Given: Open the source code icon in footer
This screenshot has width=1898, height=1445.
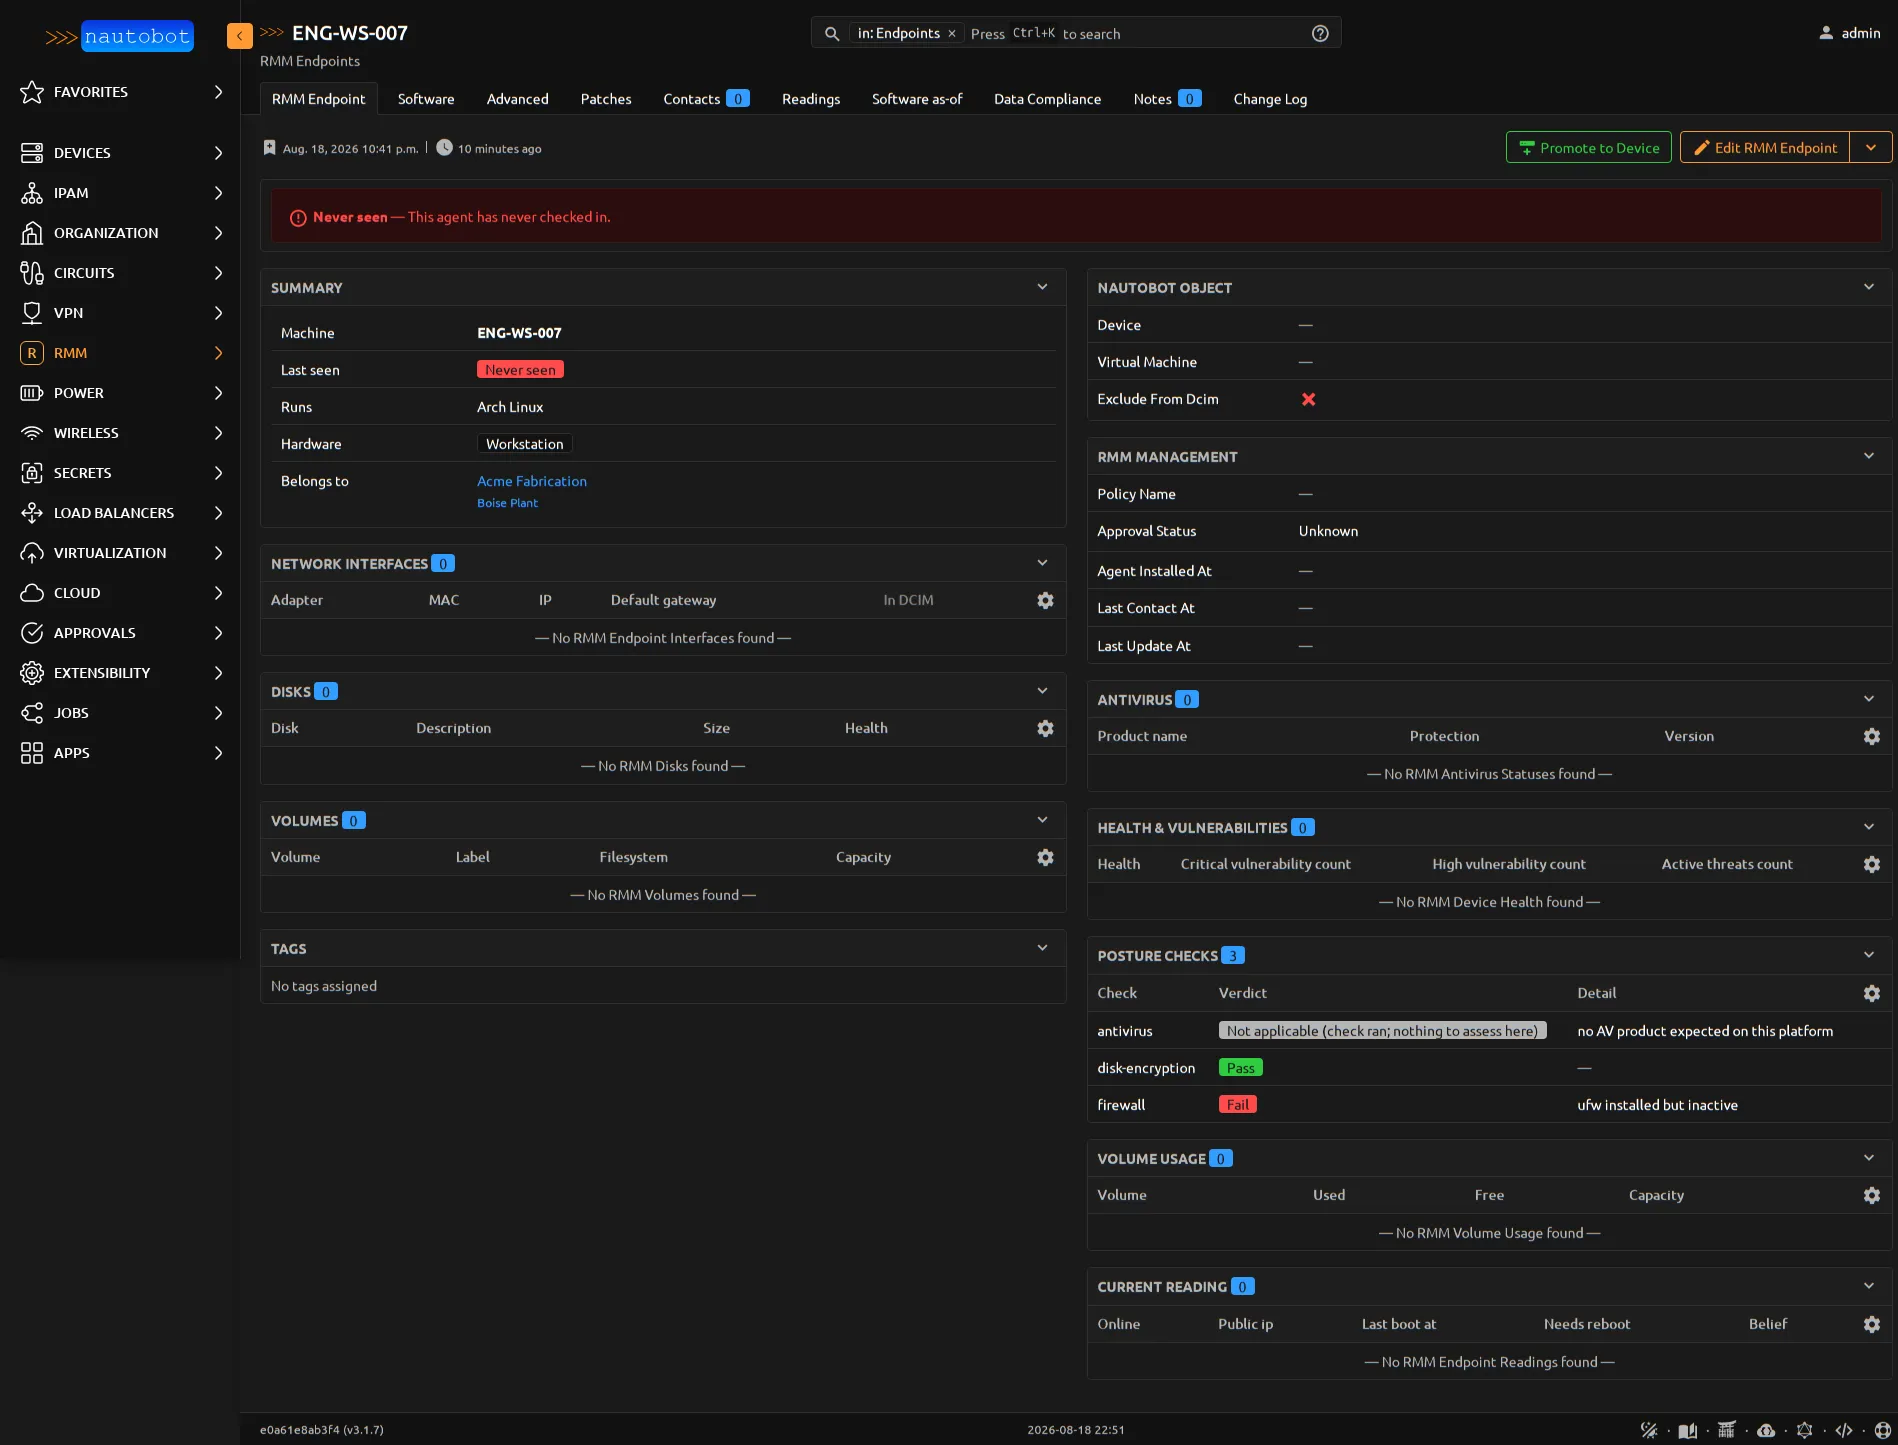Looking at the screenshot, I should click(1844, 1430).
